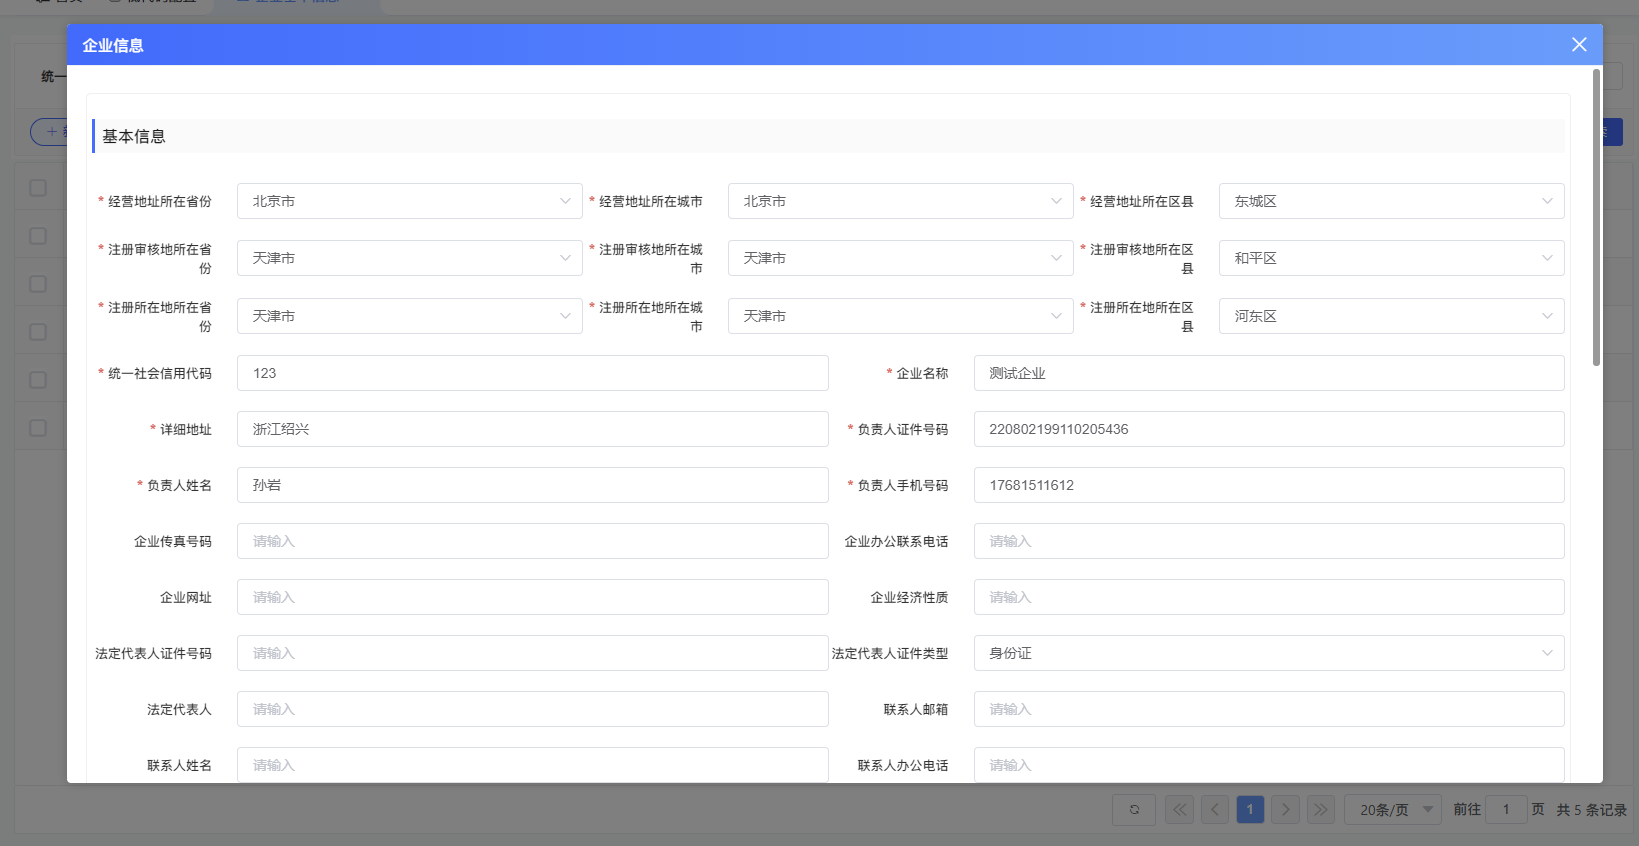Click the 基本信息 section heading

[x=134, y=136]
